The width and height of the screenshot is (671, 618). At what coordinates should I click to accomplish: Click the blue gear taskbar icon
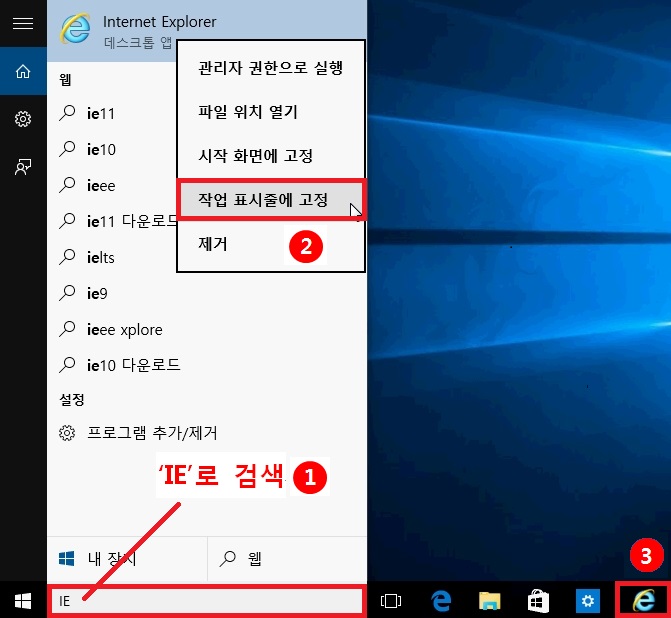(x=587, y=600)
